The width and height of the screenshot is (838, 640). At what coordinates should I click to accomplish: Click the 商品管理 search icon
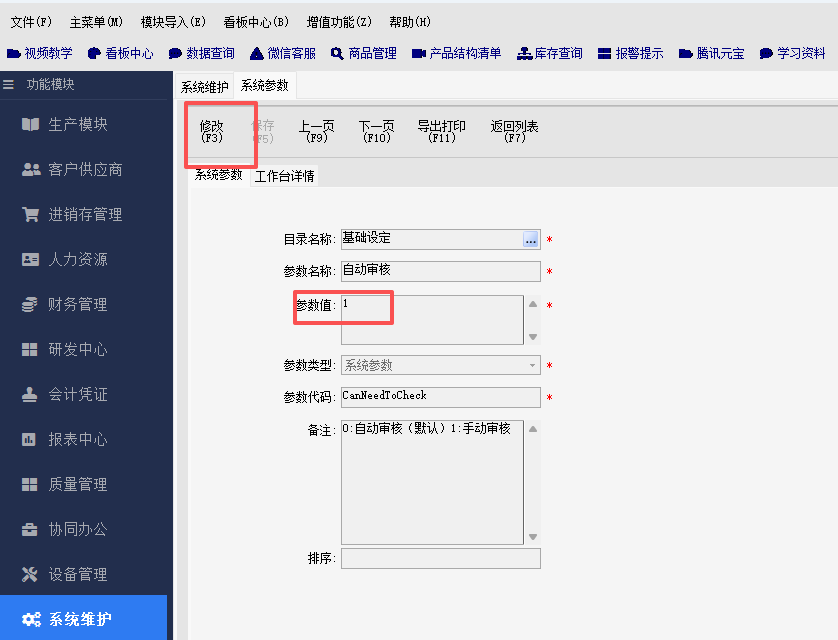click(x=337, y=53)
